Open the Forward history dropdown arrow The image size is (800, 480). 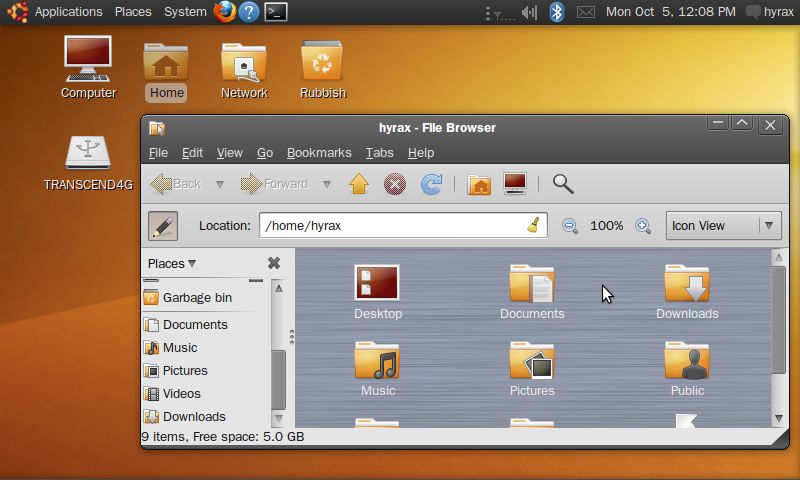[x=327, y=184]
